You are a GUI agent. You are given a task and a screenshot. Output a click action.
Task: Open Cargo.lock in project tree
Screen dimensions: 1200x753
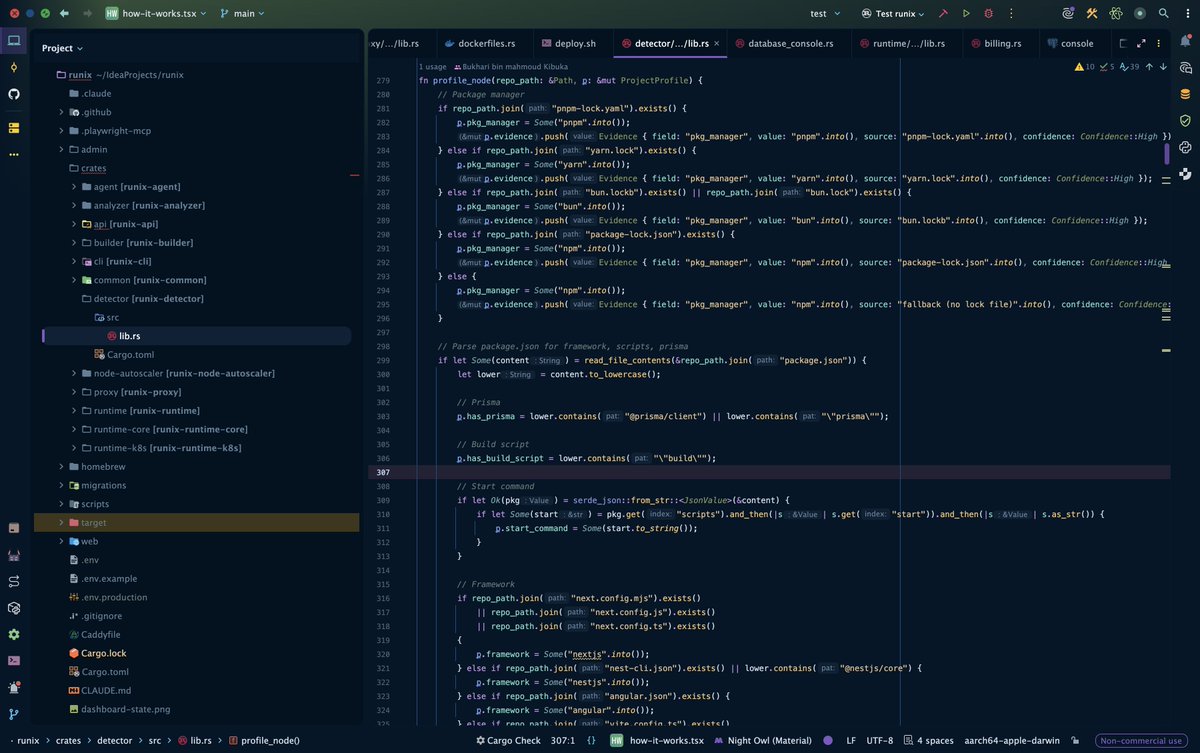click(104, 653)
